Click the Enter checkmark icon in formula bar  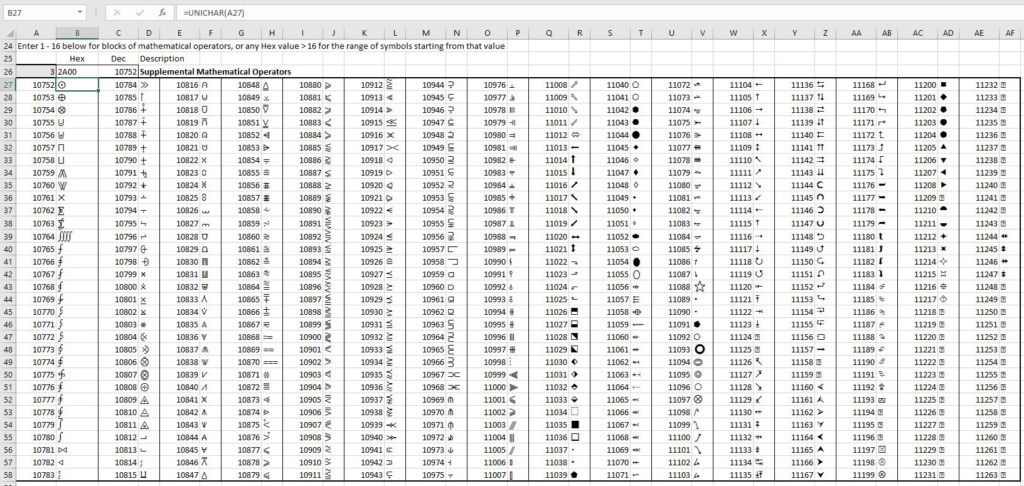click(x=139, y=12)
